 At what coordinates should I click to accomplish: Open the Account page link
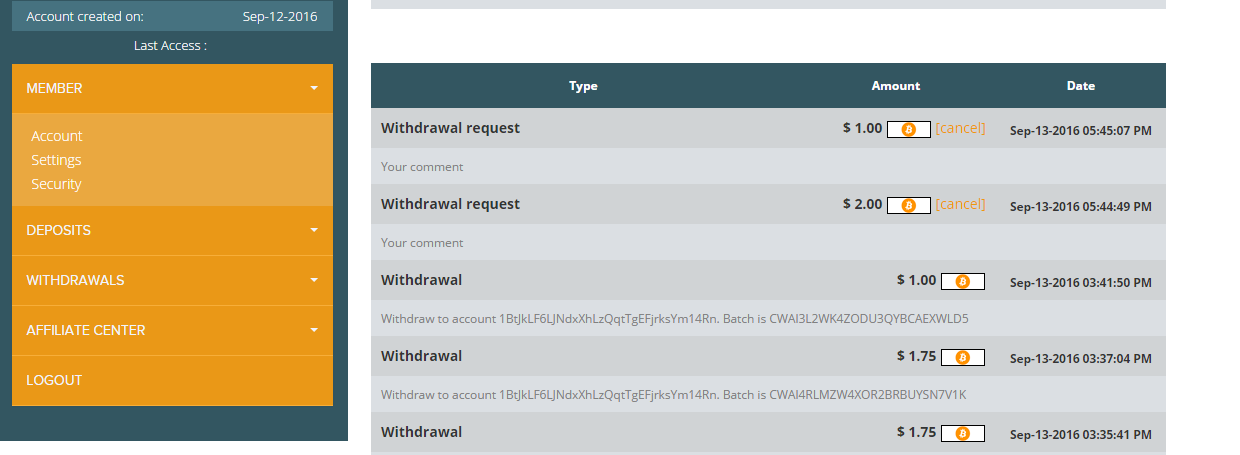pyautogui.click(x=57, y=136)
